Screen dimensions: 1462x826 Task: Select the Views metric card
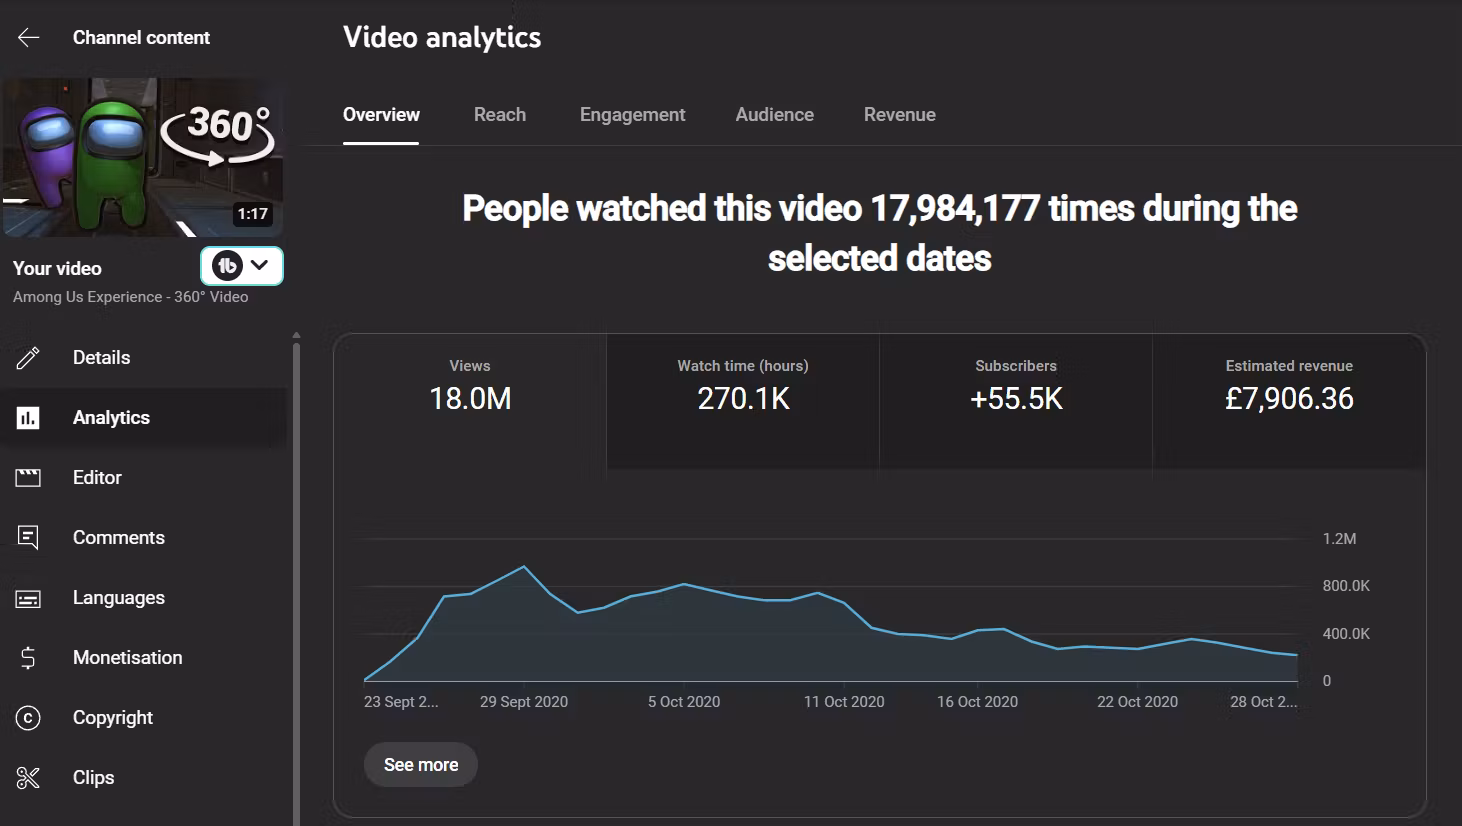pyautogui.click(x=470, y=400)
